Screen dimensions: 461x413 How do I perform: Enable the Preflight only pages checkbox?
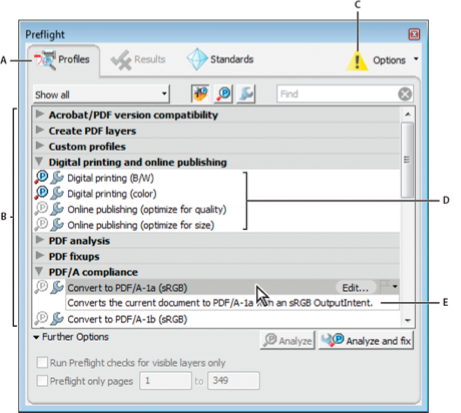(x=42, y=380)
